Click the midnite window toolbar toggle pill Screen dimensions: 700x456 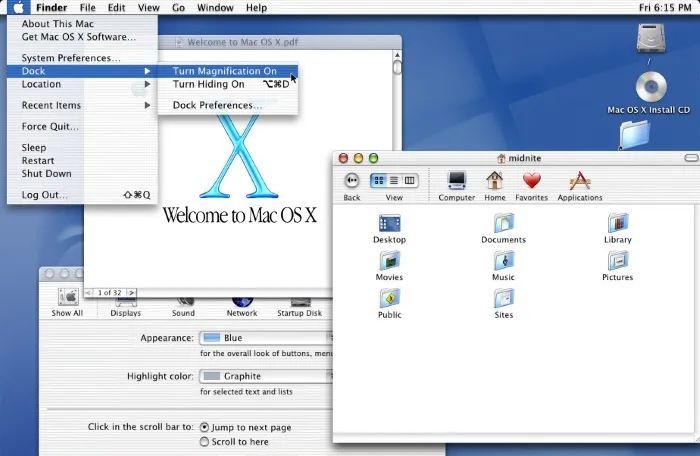pyautogui.click(x=691, y=158)
